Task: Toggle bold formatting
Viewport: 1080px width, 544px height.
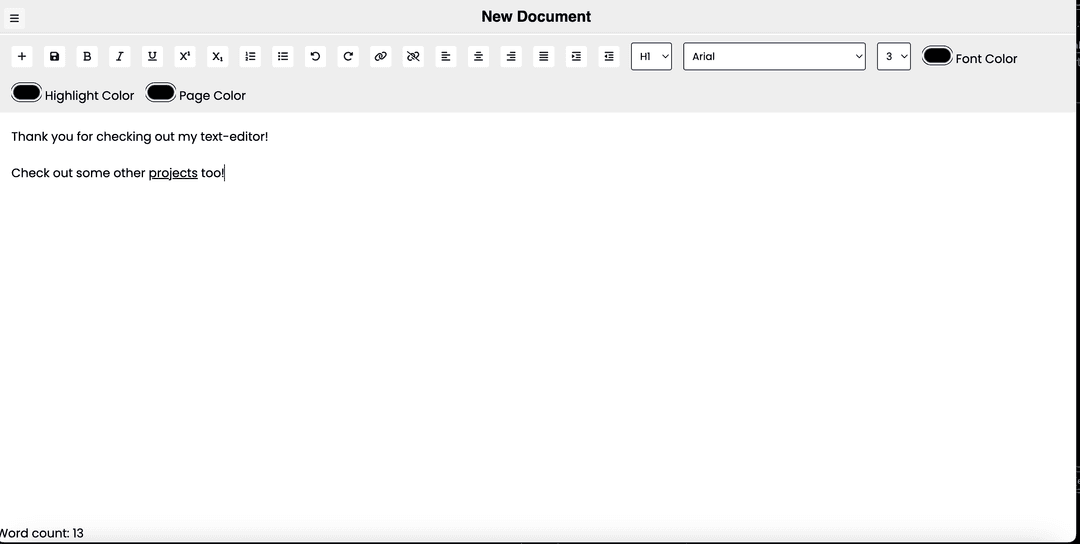Action: [87, 56]
